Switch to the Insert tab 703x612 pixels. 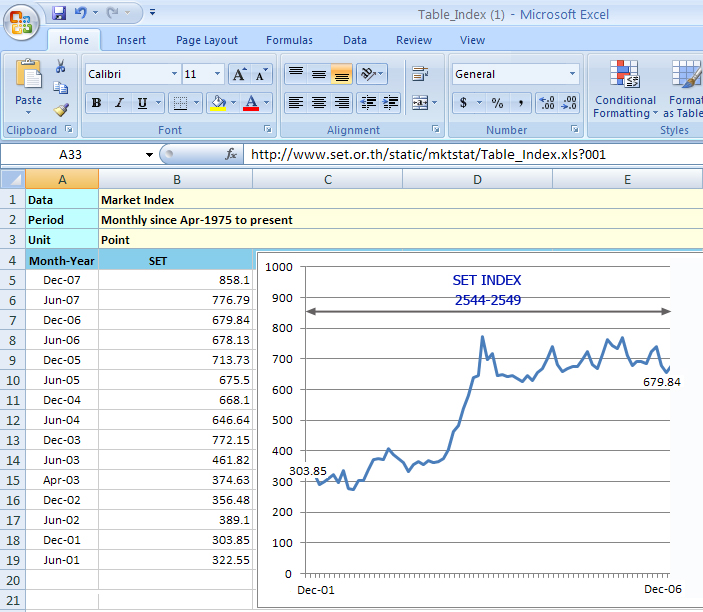click(131, 40)
